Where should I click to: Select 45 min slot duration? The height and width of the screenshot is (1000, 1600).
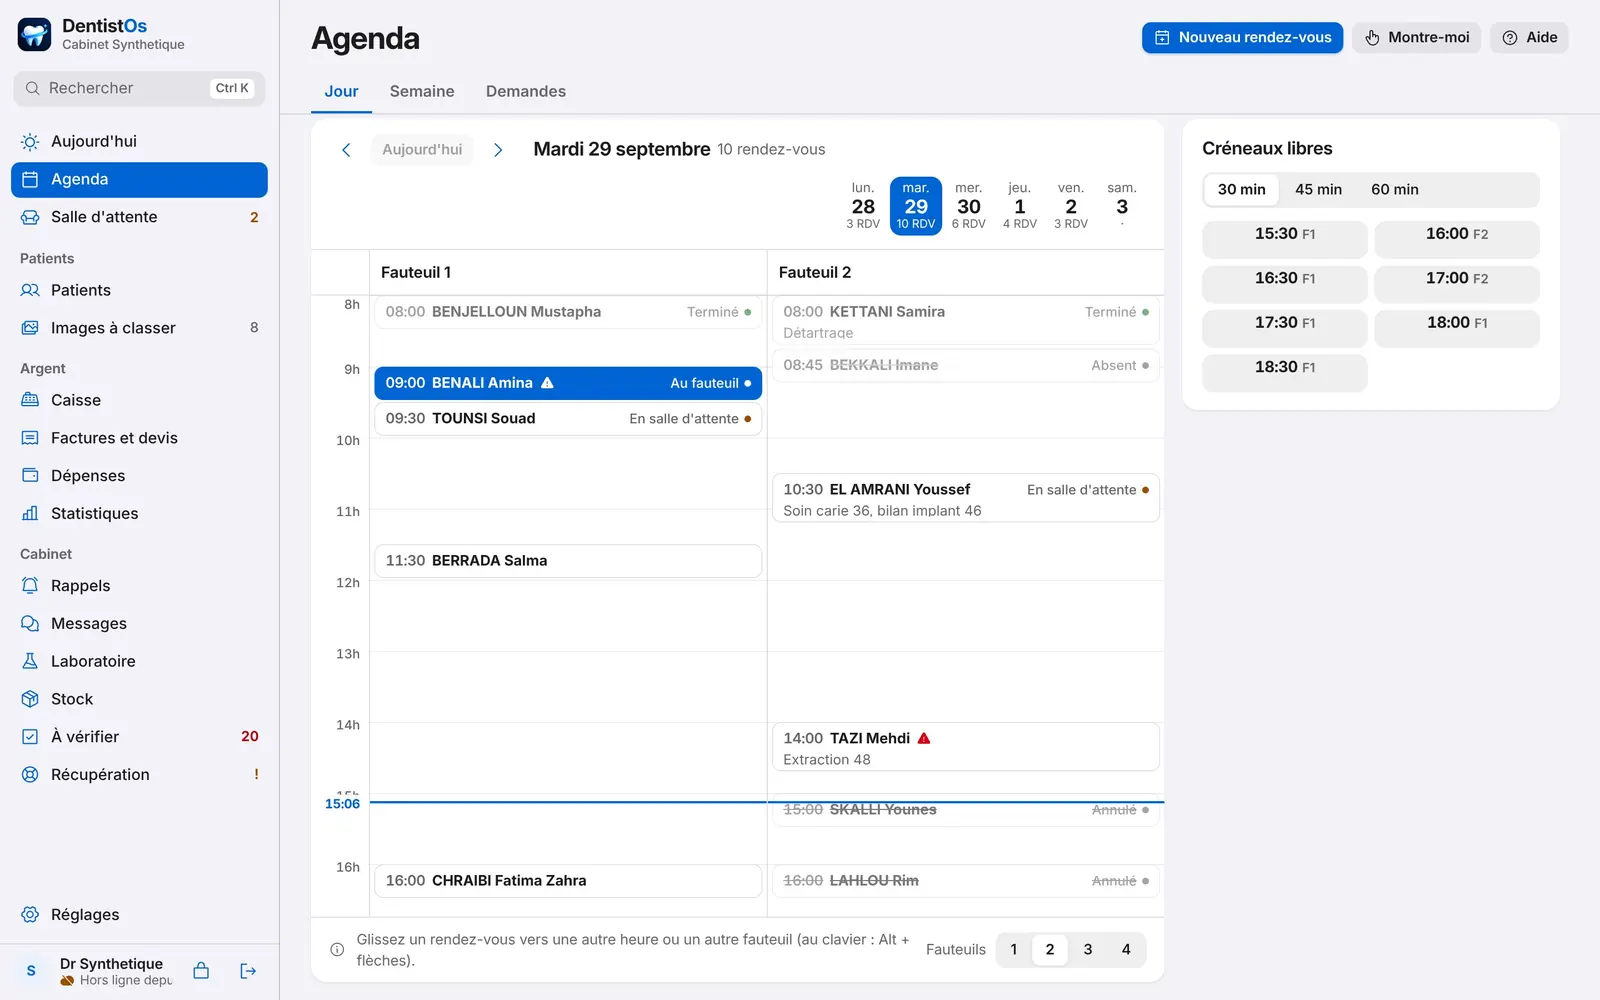[1318, 189]
